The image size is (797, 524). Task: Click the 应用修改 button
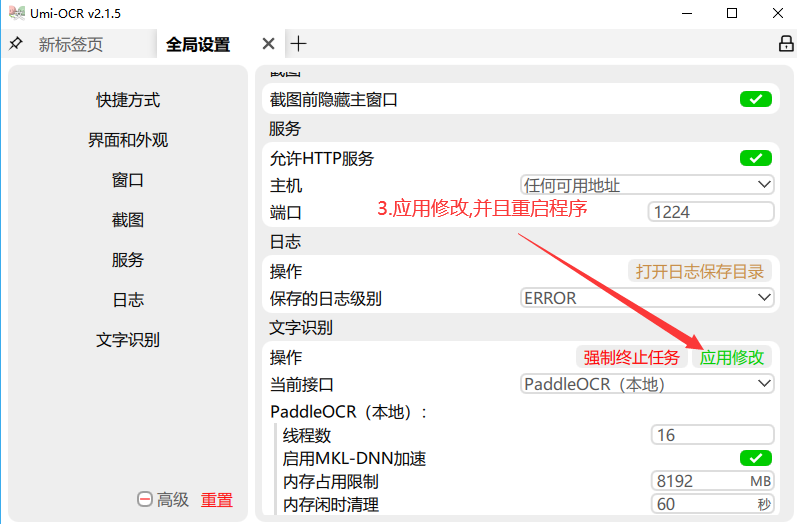(731, 357)
